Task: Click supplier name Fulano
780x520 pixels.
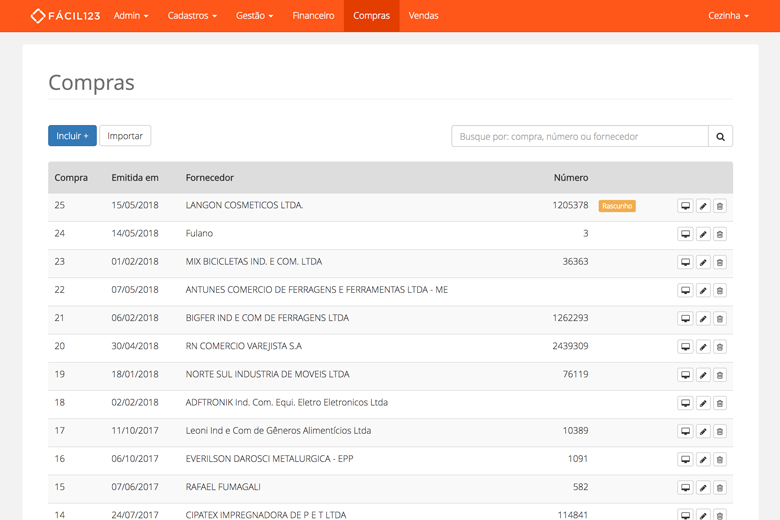Action: 199,233
